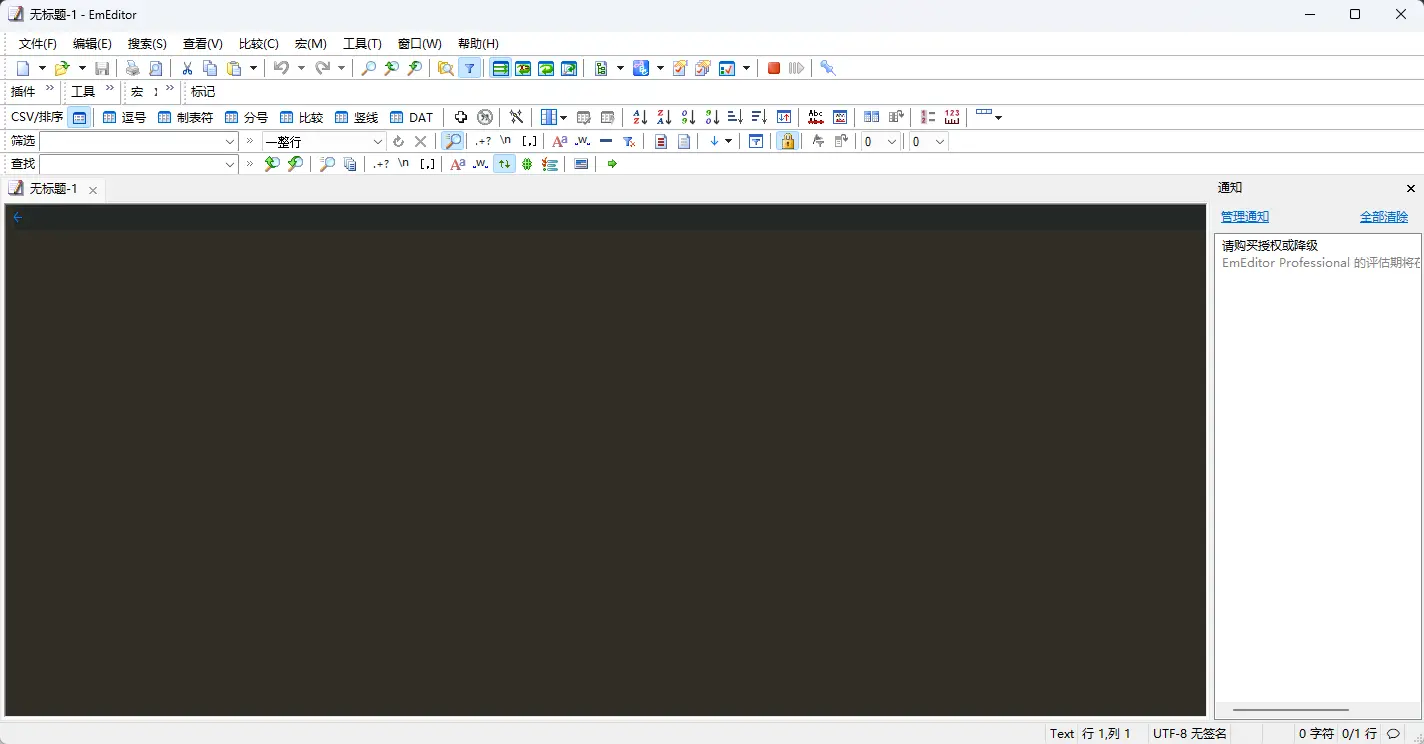Image resolution: width=1424 pixels, height=744 pixels.
Task: Click the red stop macro icon
Action: click(774, 68)
